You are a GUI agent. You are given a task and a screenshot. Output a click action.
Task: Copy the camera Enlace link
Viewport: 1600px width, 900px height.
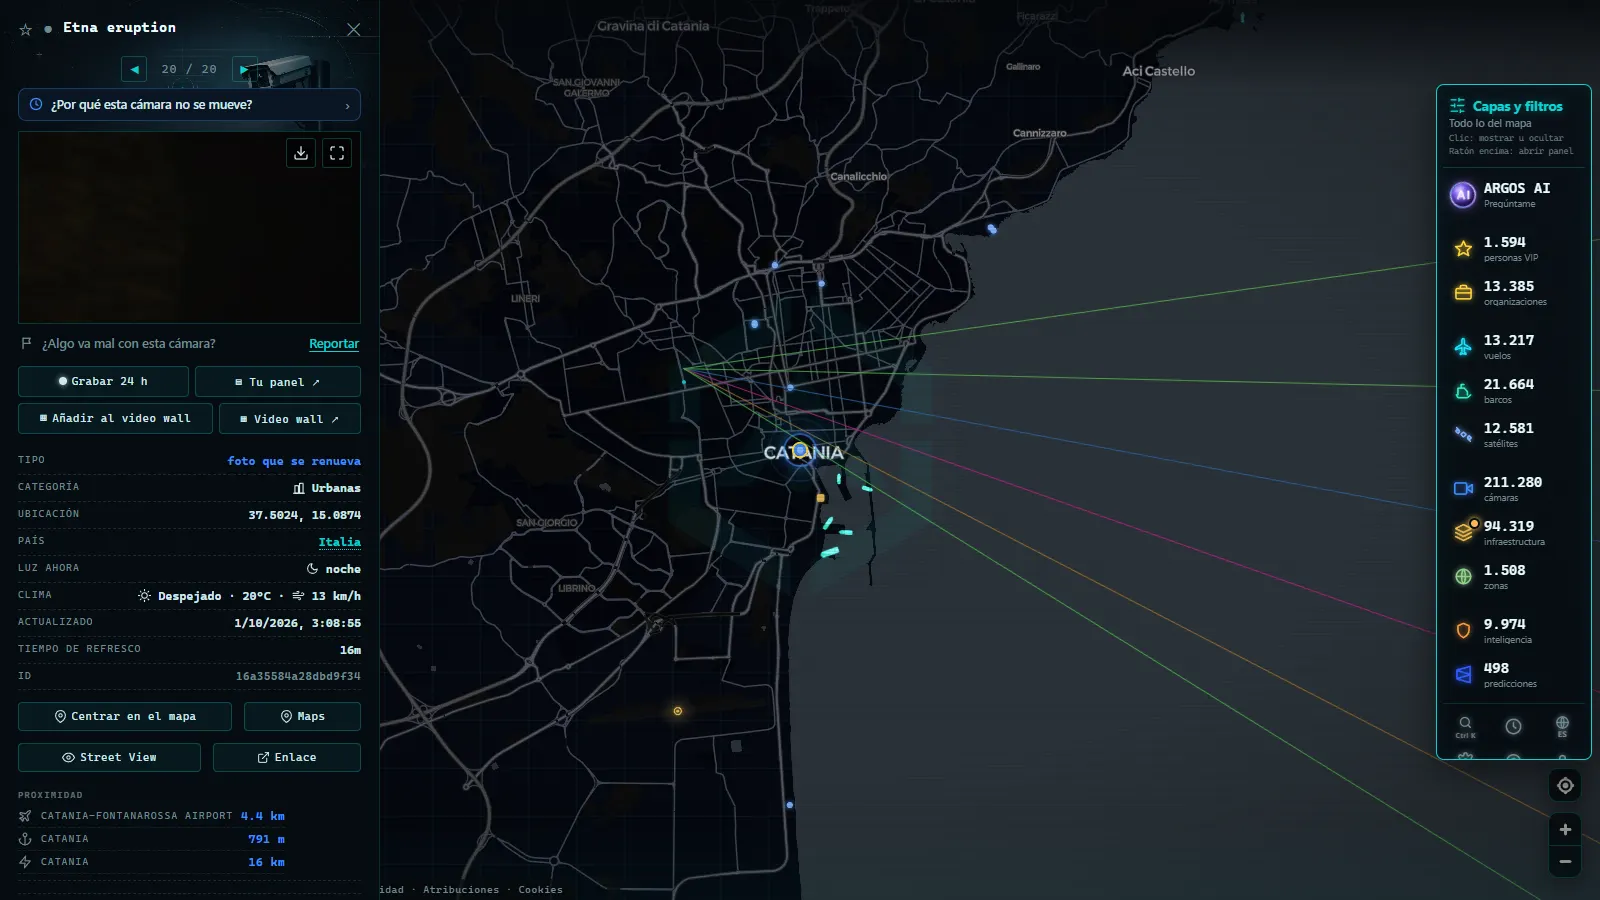coord(287,758)
